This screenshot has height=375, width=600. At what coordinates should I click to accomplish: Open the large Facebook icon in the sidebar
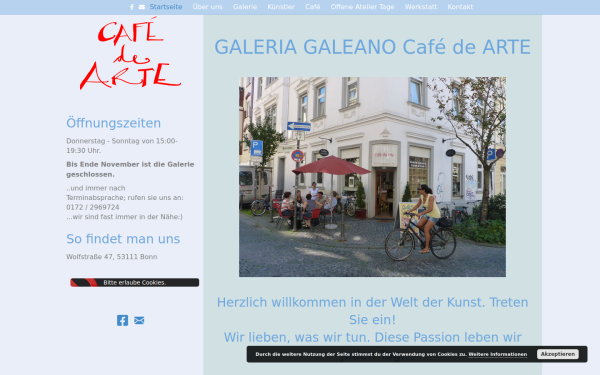click(x=122, y=320)
